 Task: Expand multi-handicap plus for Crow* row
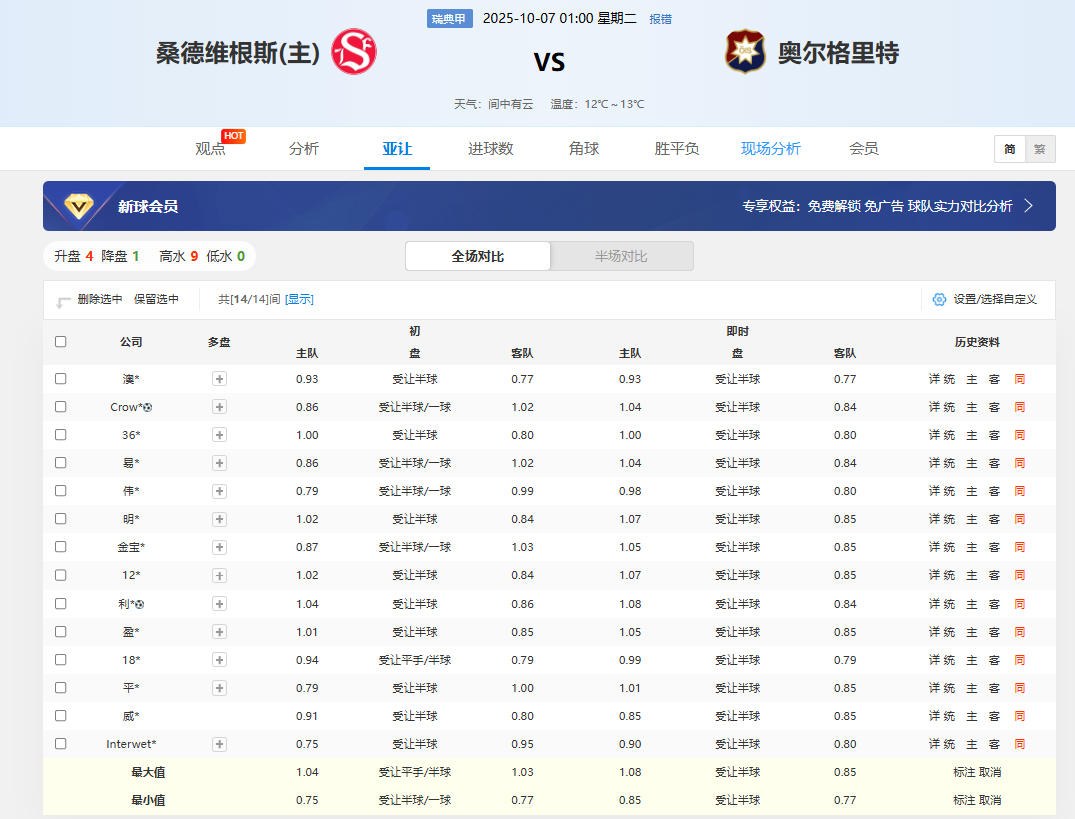pyautogui.click(x=219, y=407)
